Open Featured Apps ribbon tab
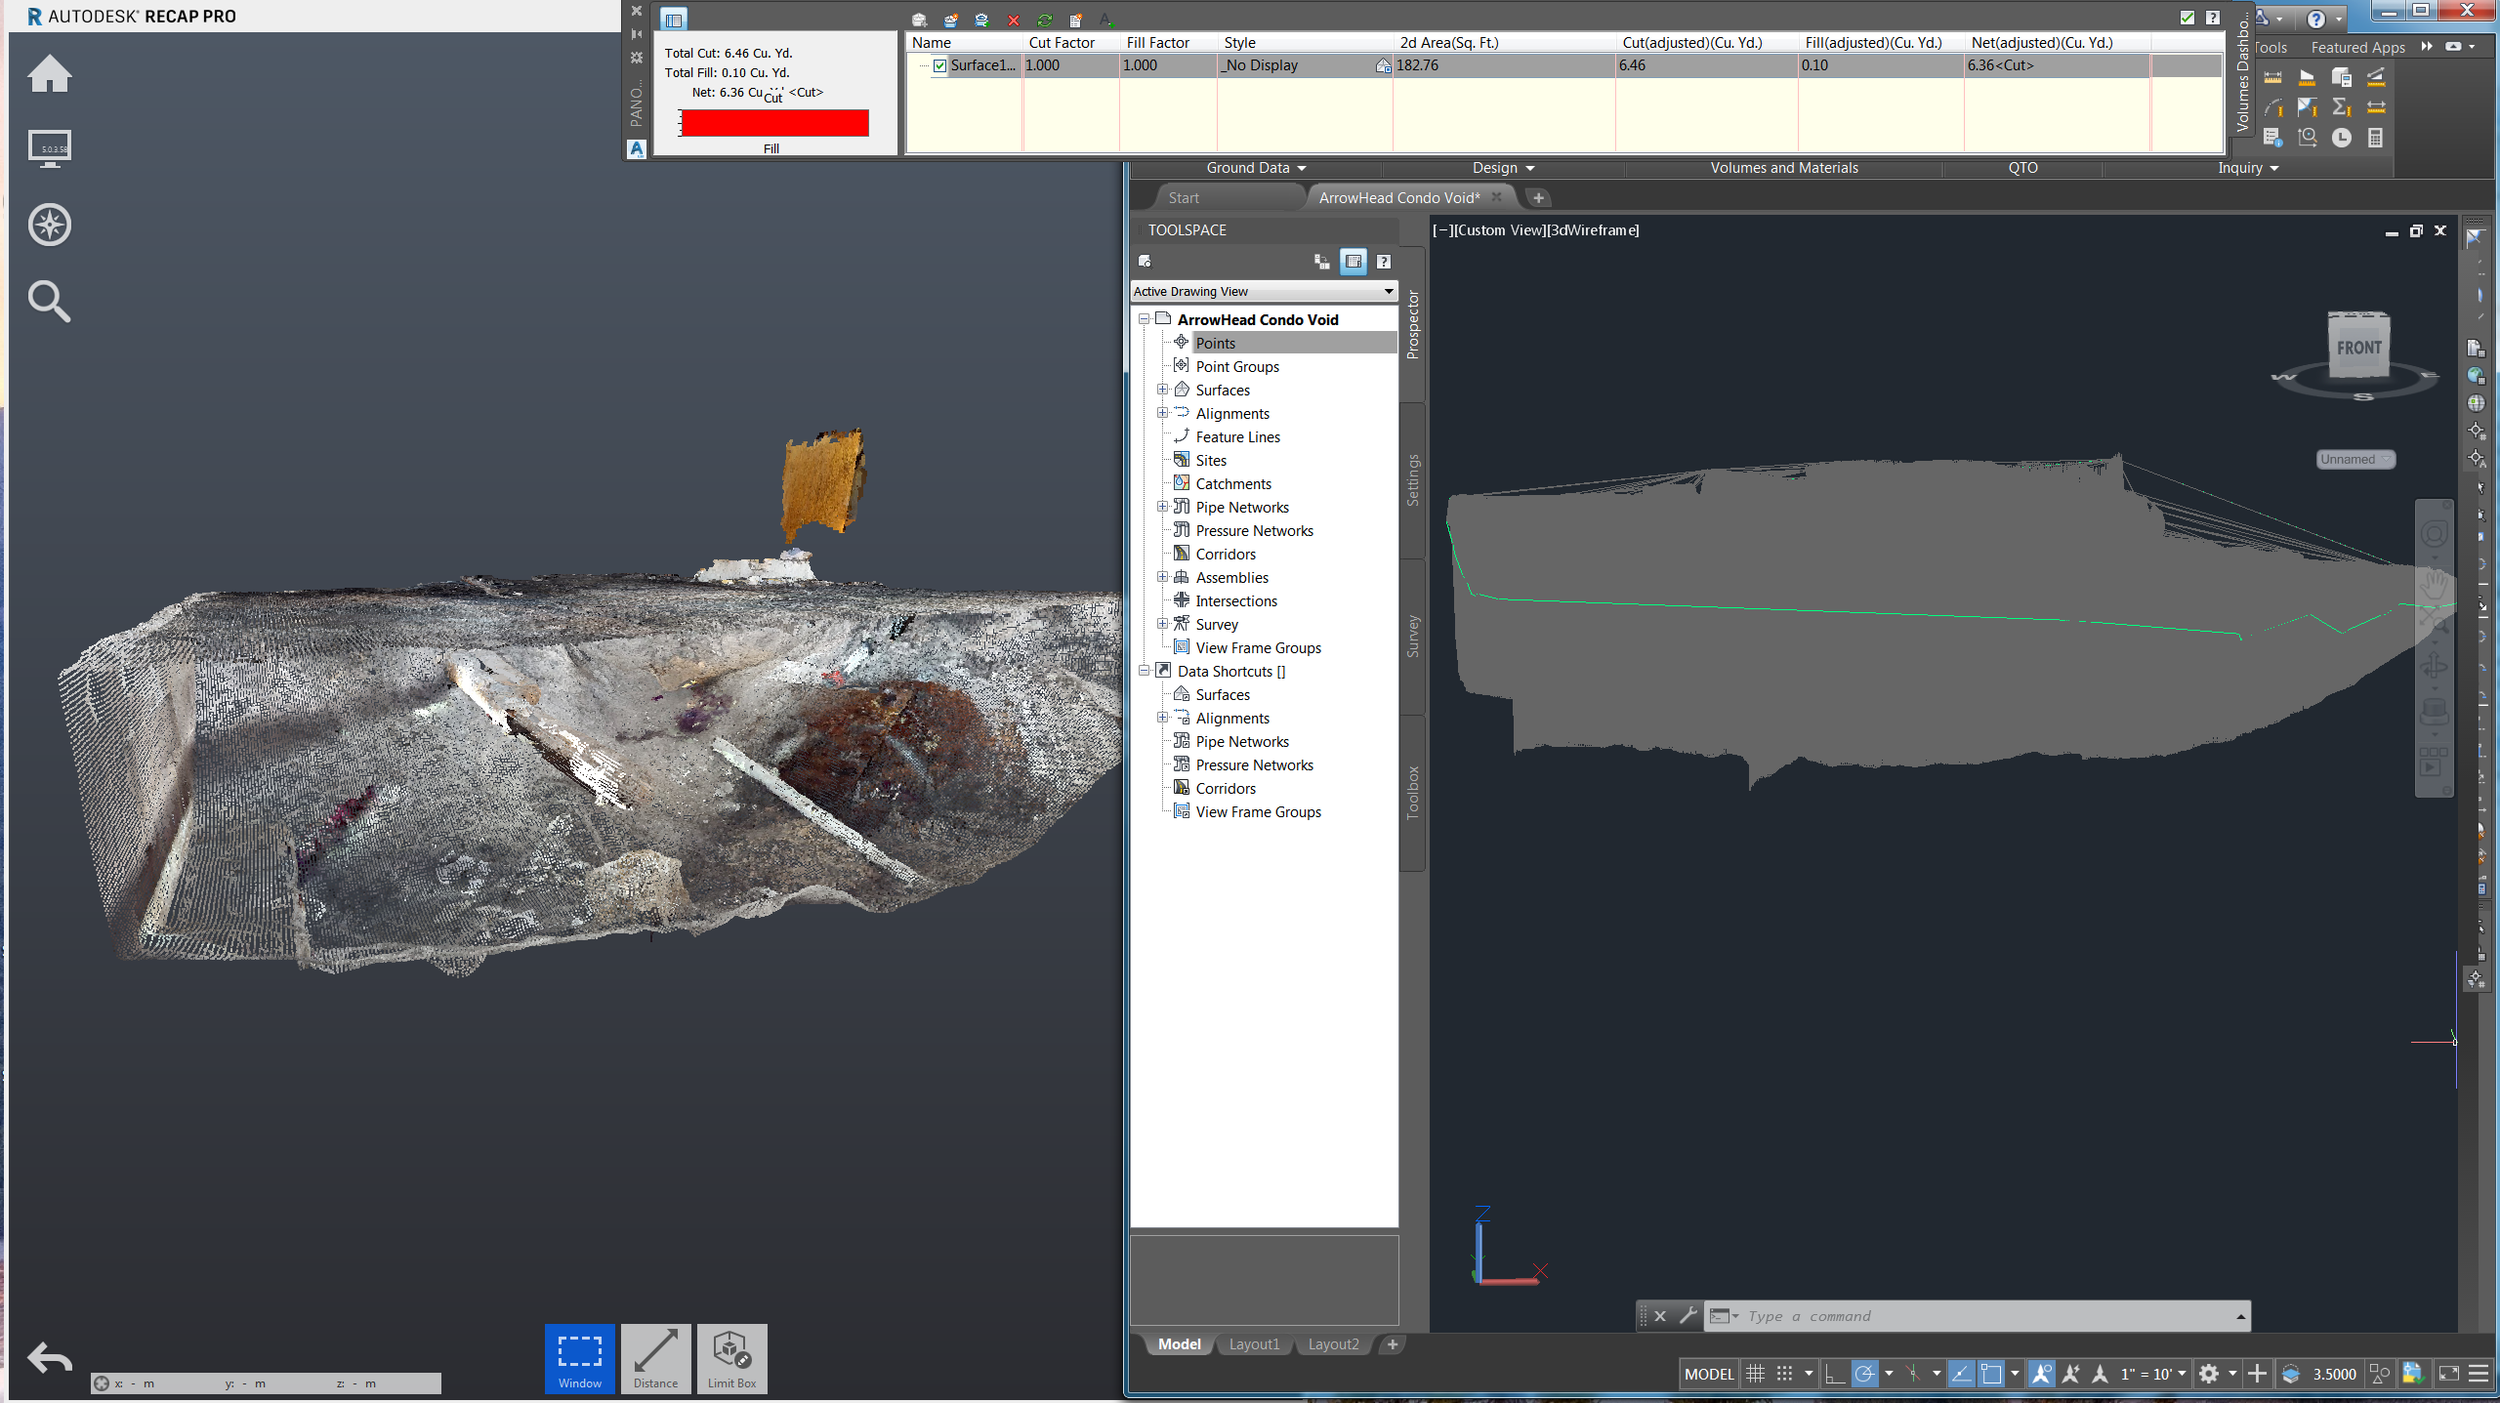 click(2357, 48)
